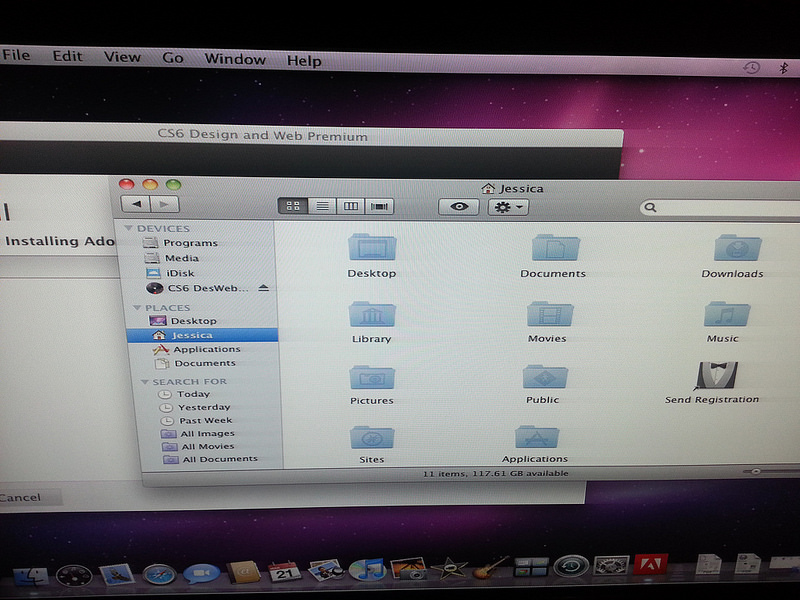Cancel the Adobe installer

[20, 497]
